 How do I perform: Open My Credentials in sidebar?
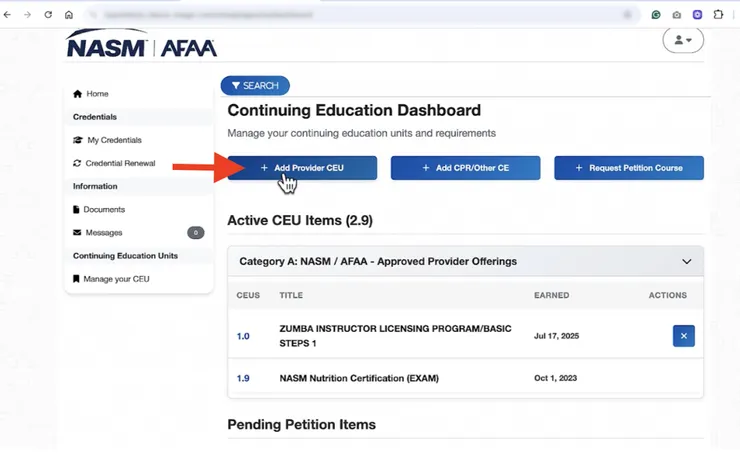tap(114, 140)
